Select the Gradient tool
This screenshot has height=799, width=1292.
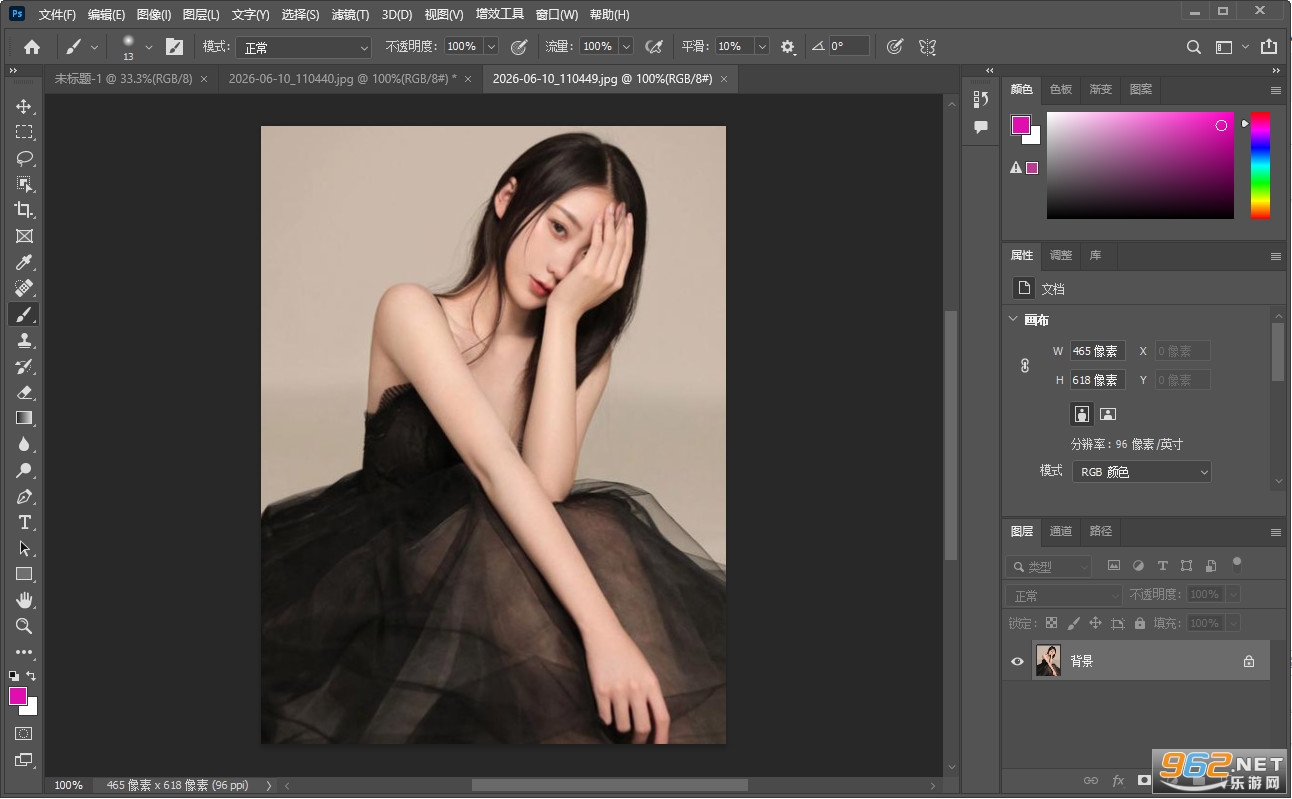coord(24,418)
